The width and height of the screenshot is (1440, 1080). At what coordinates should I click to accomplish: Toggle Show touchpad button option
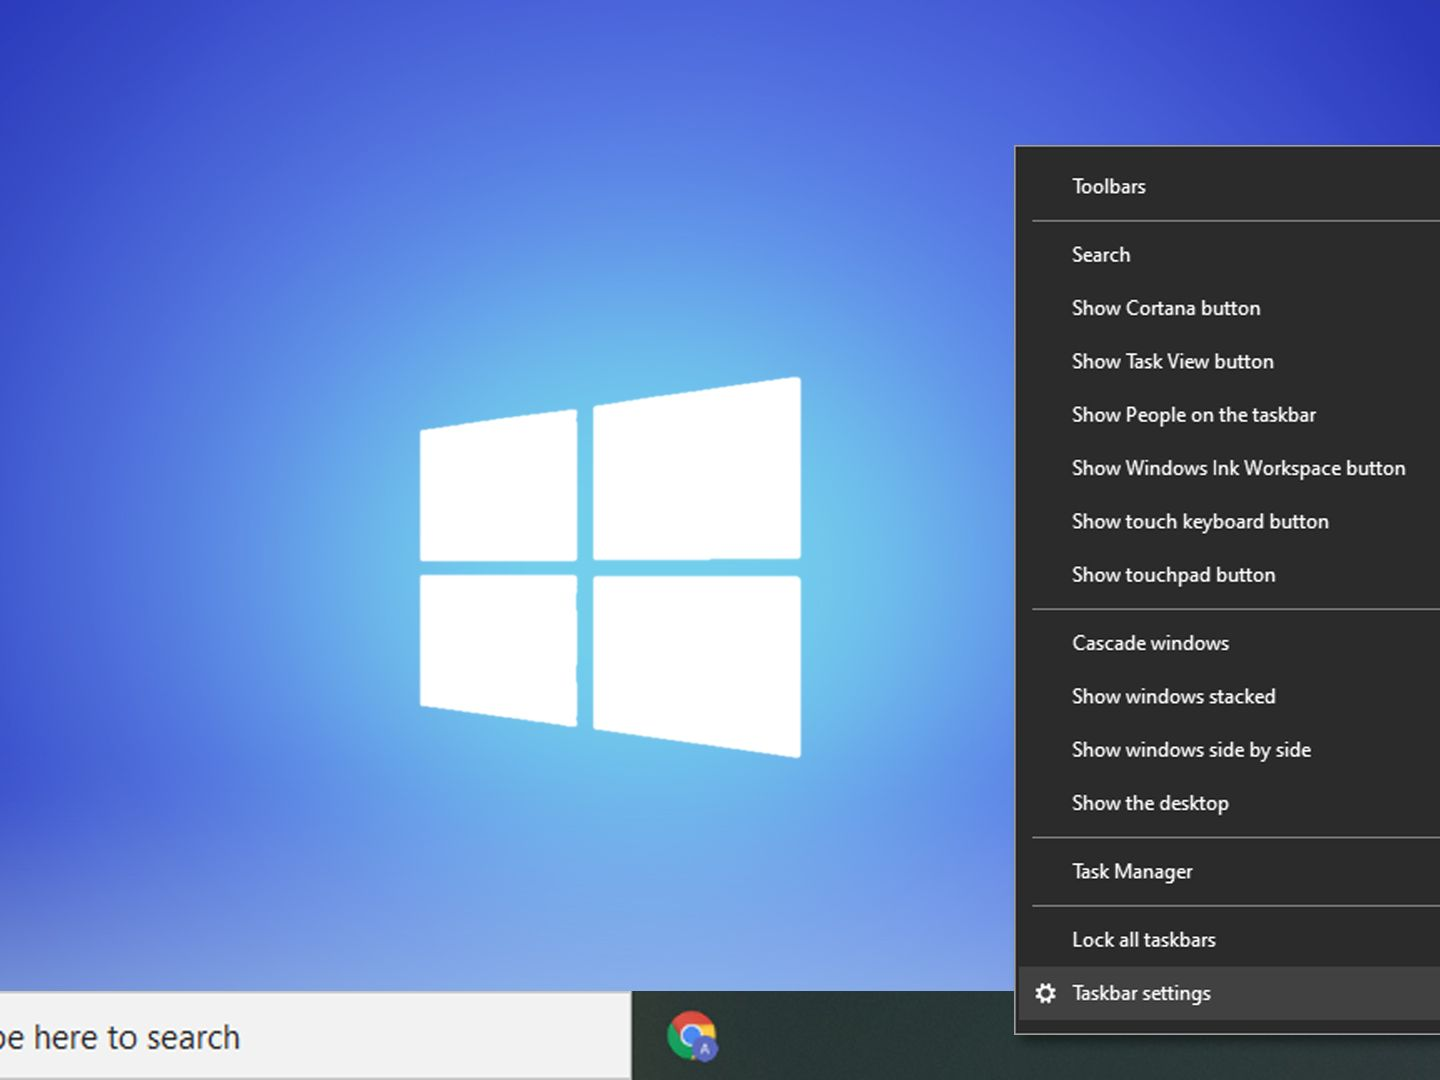tap(1228, 575)
